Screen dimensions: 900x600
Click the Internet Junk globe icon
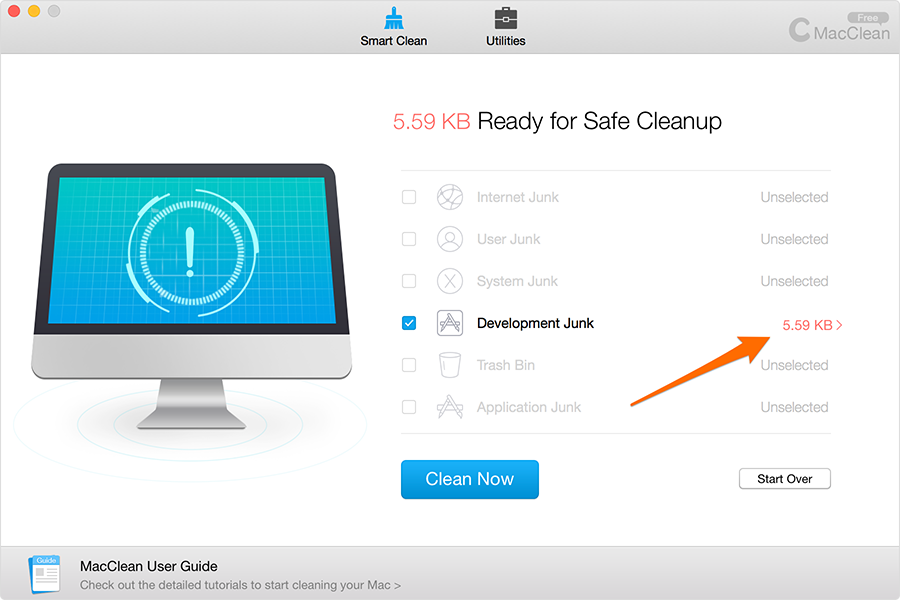449,197
